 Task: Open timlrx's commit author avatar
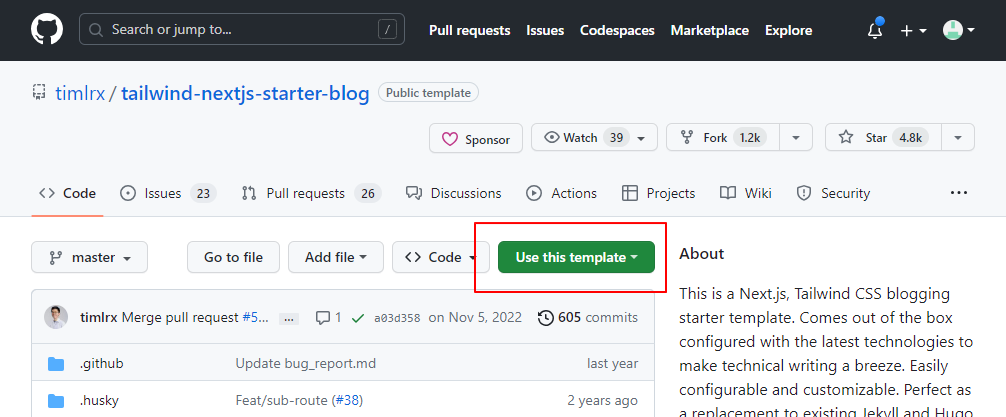[x=56, y=318]
